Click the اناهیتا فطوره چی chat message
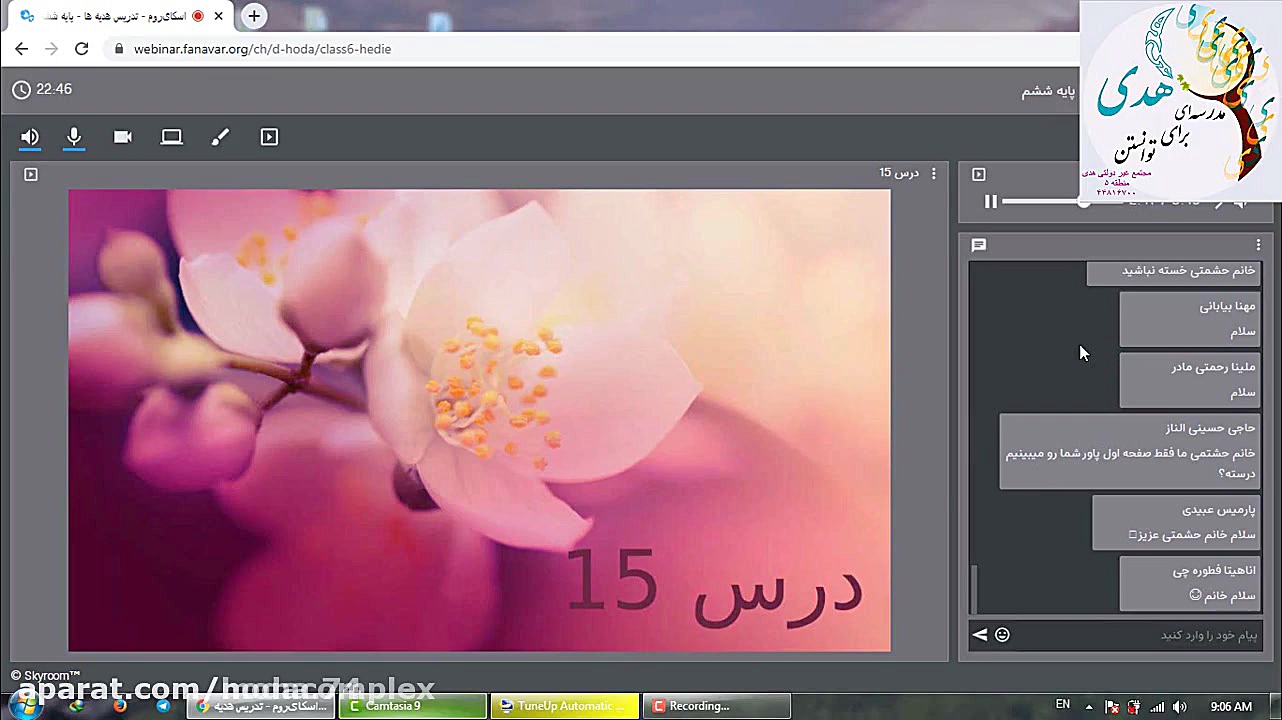 tap(1189, 583)
